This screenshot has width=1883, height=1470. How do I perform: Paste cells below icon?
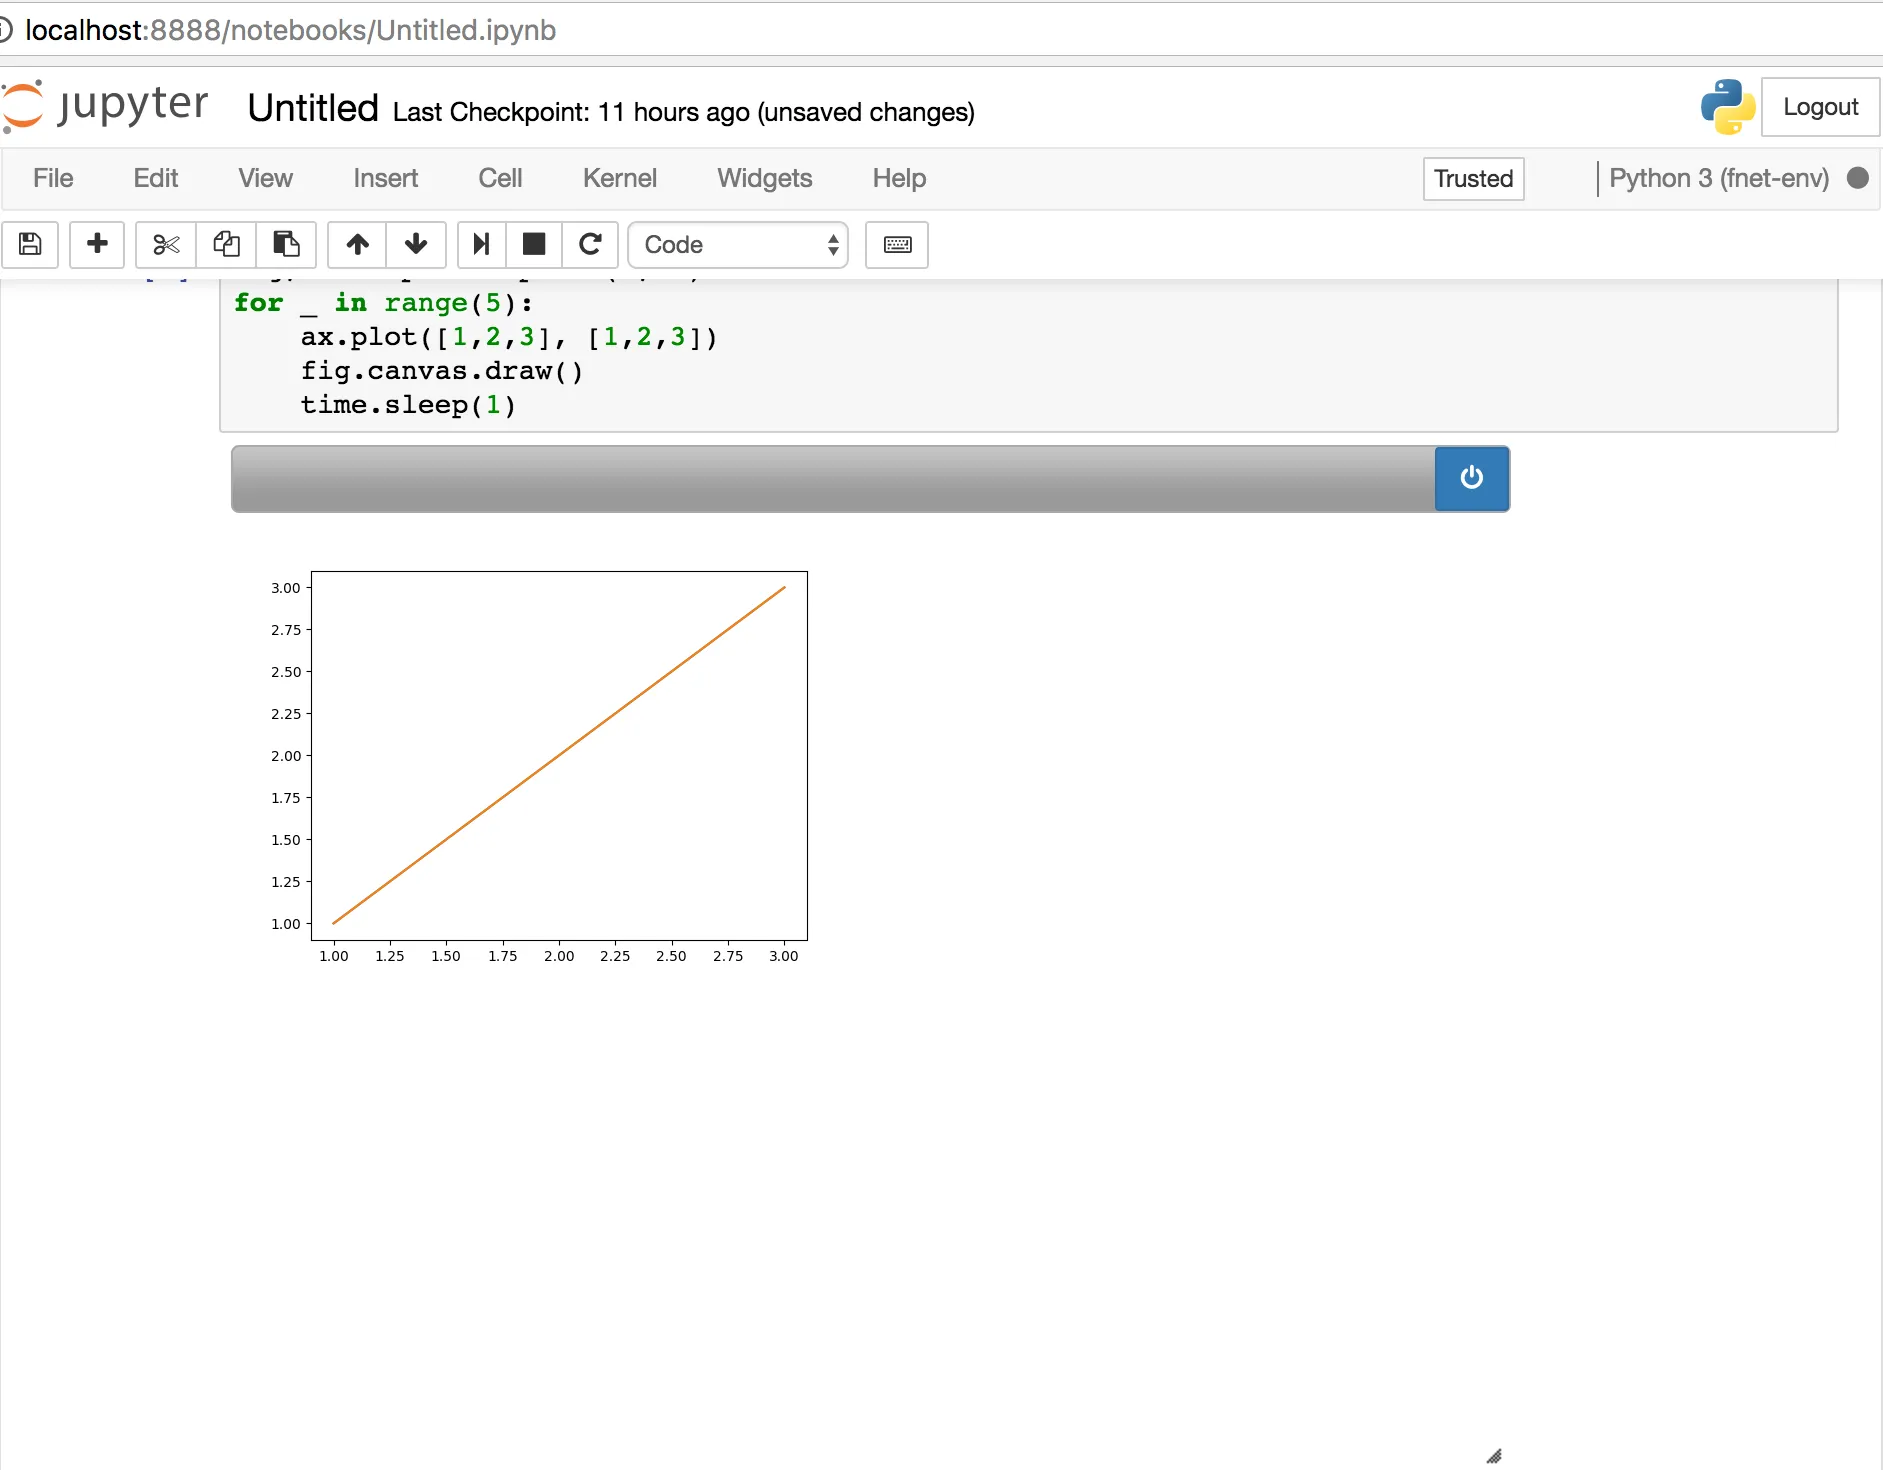[287, 245]
